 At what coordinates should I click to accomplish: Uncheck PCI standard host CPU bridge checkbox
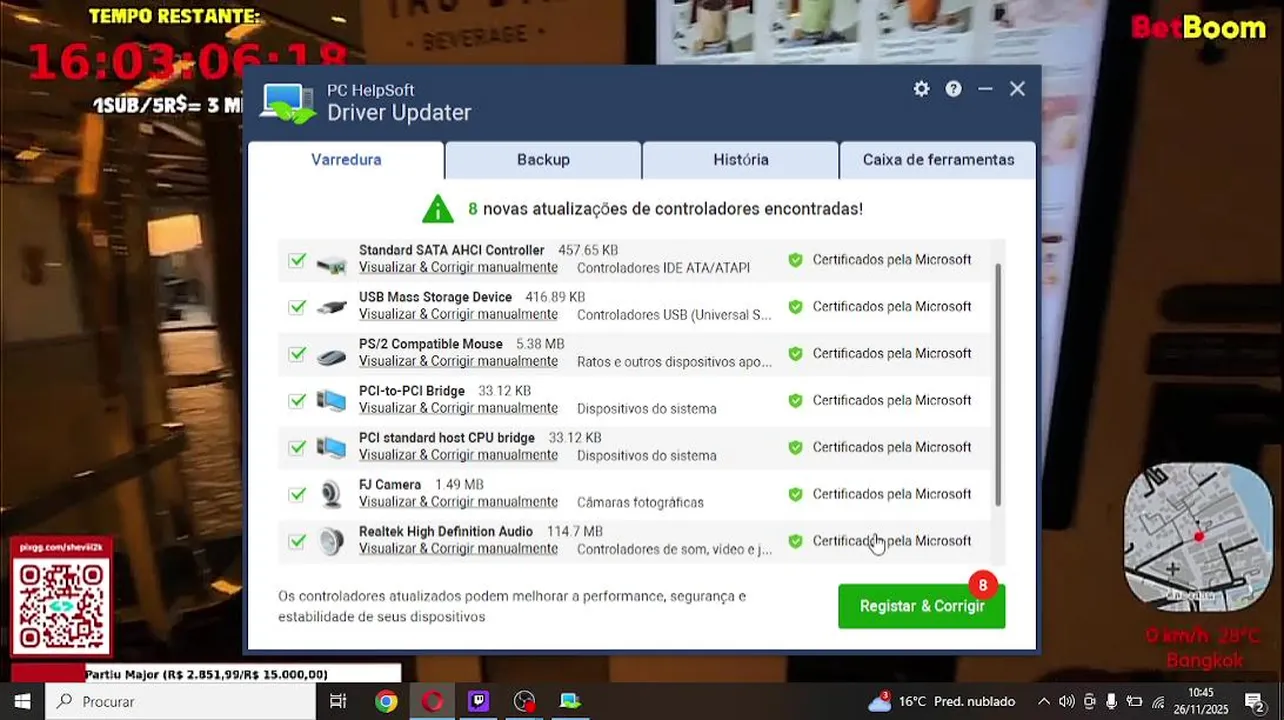[297, 448]
